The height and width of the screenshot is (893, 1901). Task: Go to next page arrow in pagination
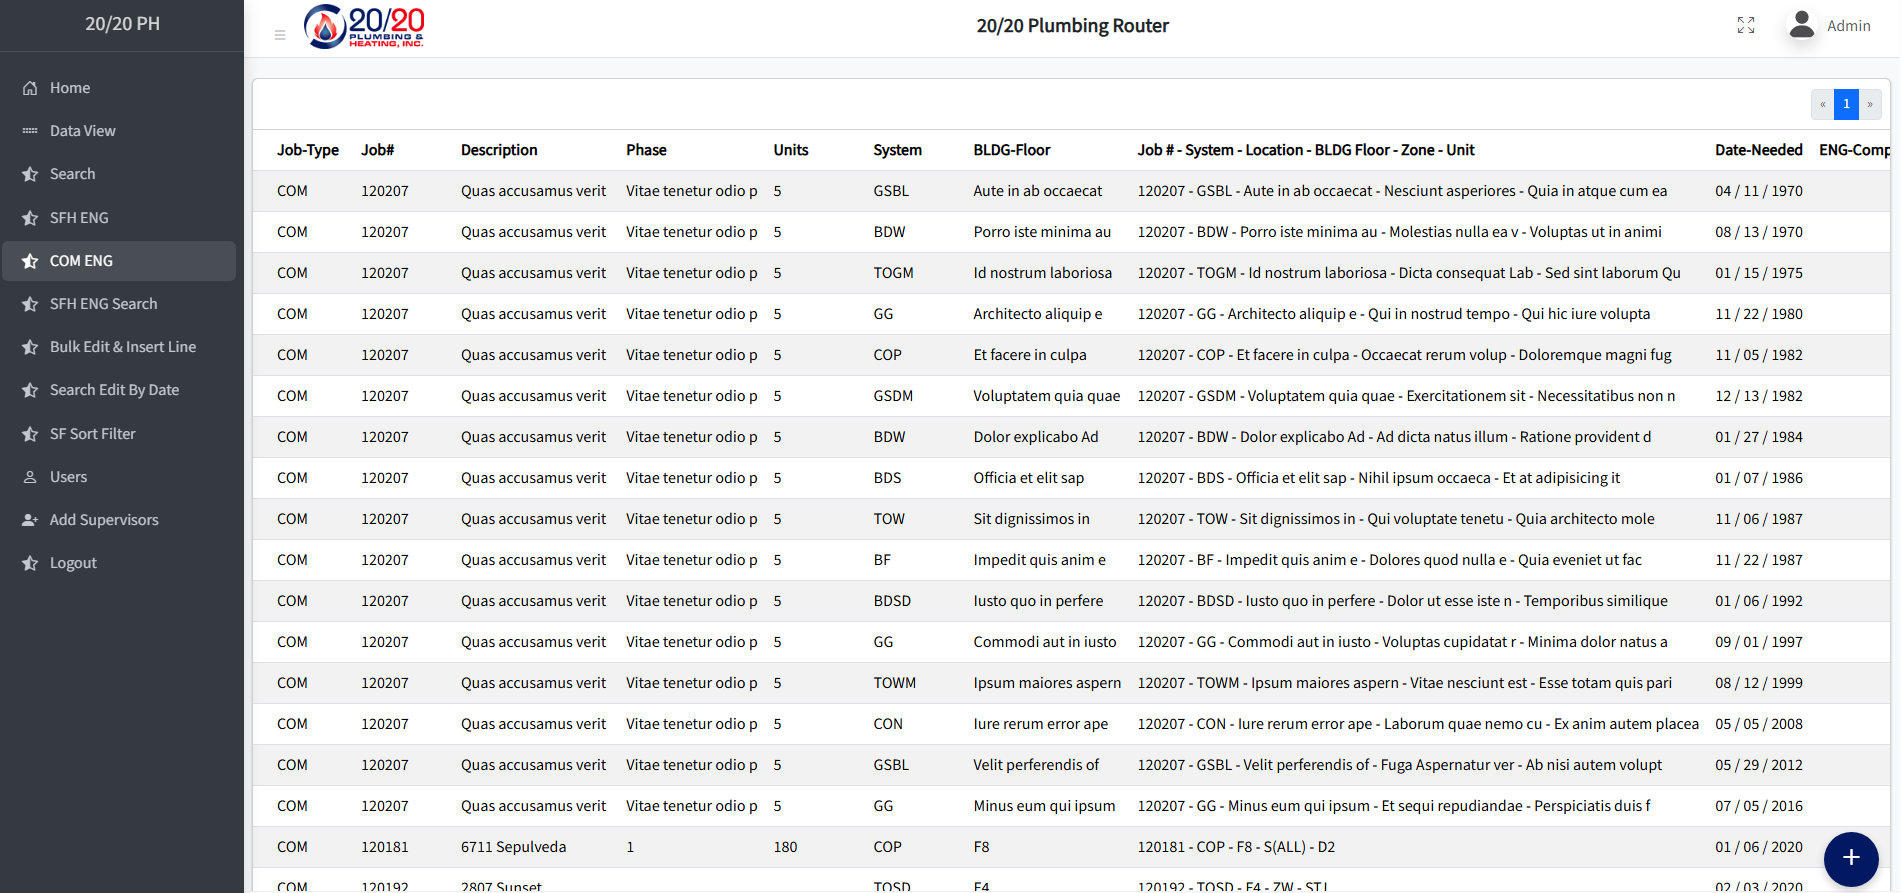1870,104
